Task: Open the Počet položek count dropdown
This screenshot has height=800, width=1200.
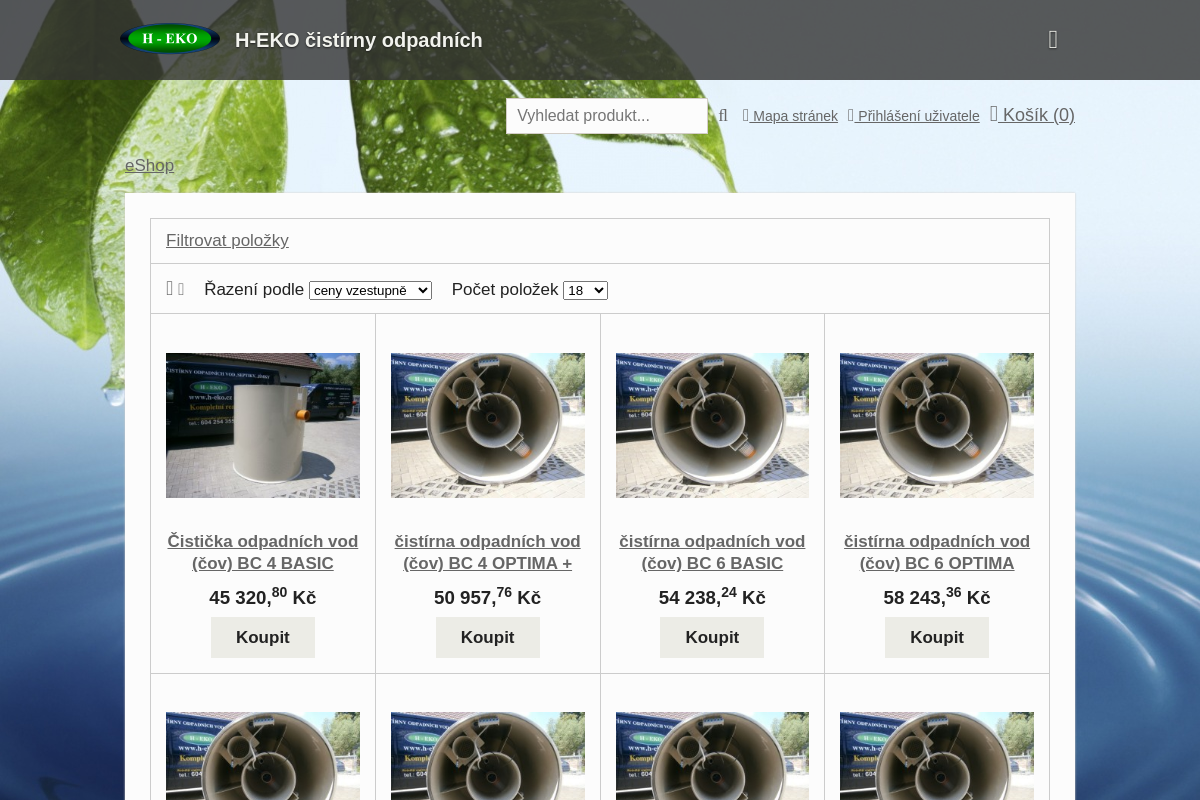Action: click(x=585, y=290)
